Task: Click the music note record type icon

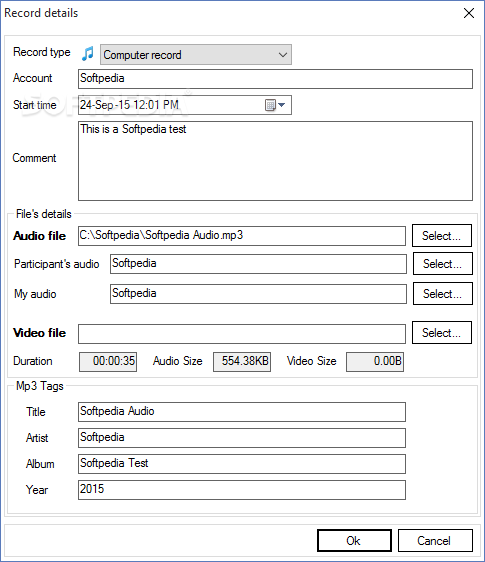Action: (x=87, y=54)
